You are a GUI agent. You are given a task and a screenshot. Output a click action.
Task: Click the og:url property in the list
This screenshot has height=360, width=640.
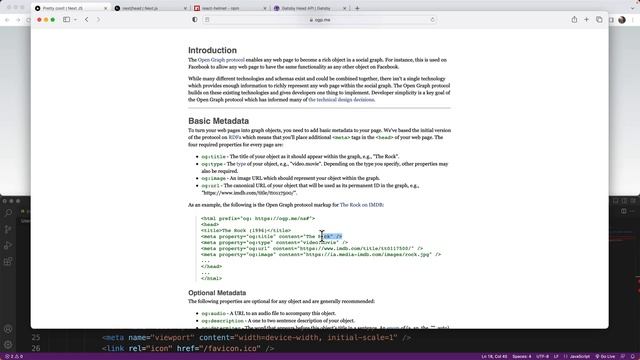pyautogui.click(x=210, y=186)
